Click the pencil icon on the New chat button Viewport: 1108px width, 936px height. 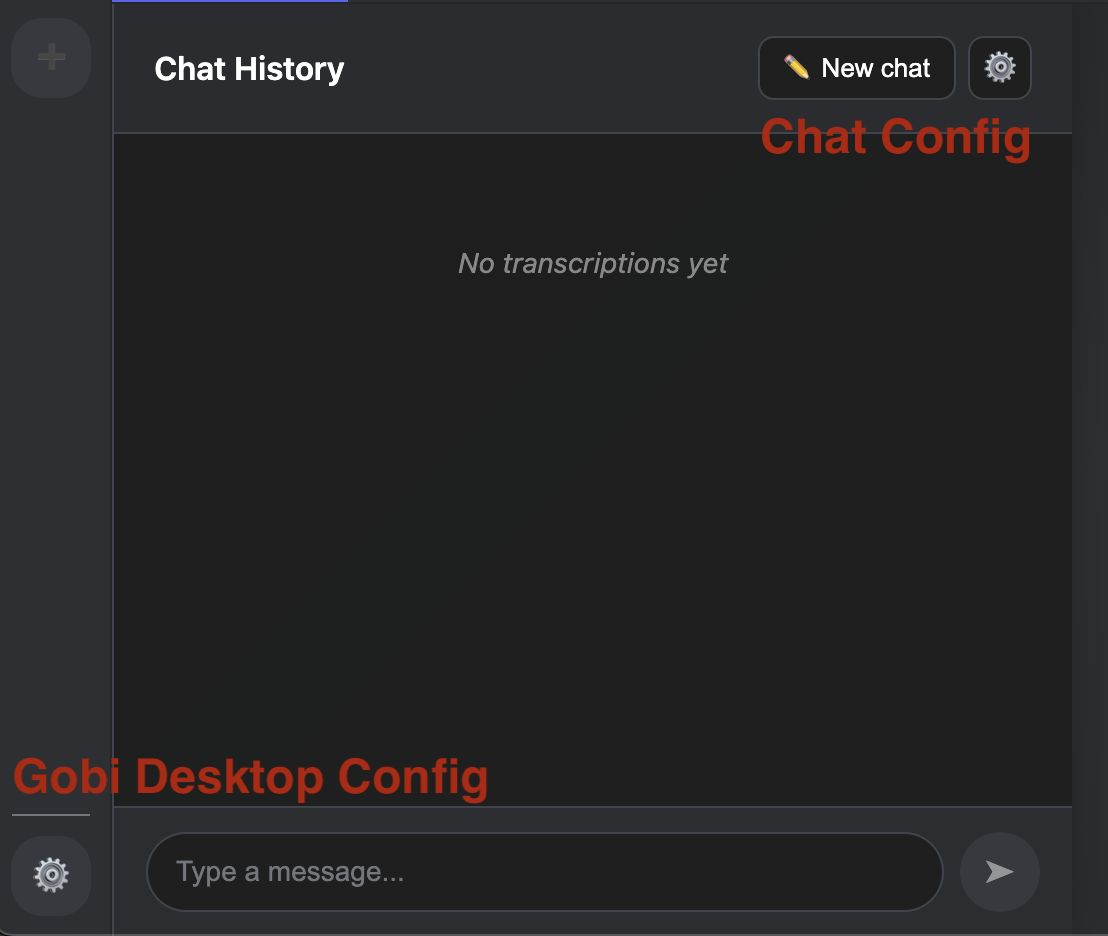point(797,67)
